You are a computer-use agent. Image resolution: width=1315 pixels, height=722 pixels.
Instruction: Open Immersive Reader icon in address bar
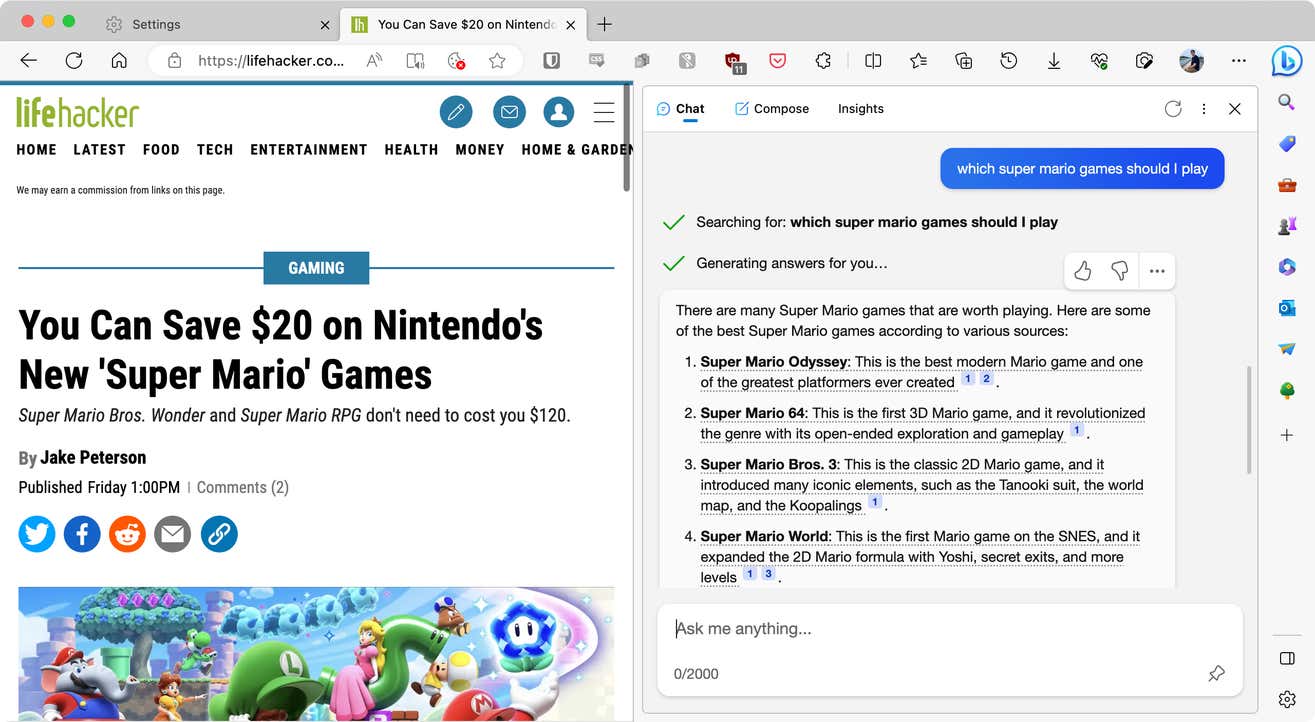(416, 61)
